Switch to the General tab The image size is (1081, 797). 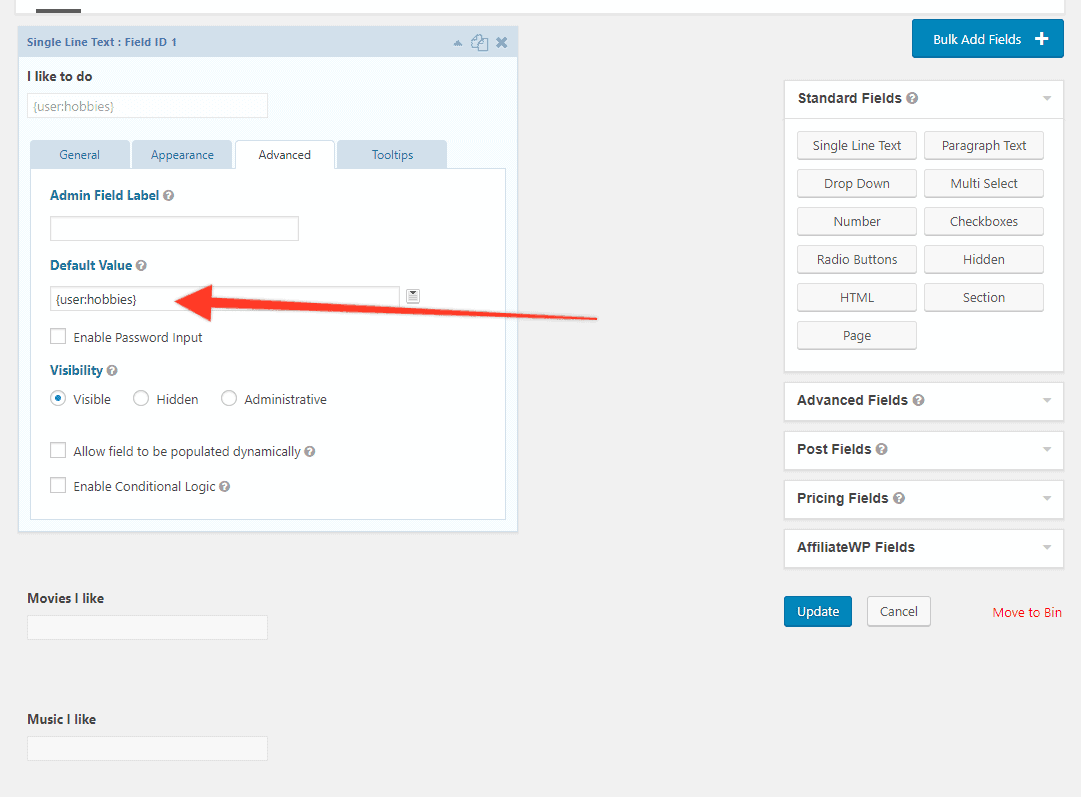[x=79, y=155]
